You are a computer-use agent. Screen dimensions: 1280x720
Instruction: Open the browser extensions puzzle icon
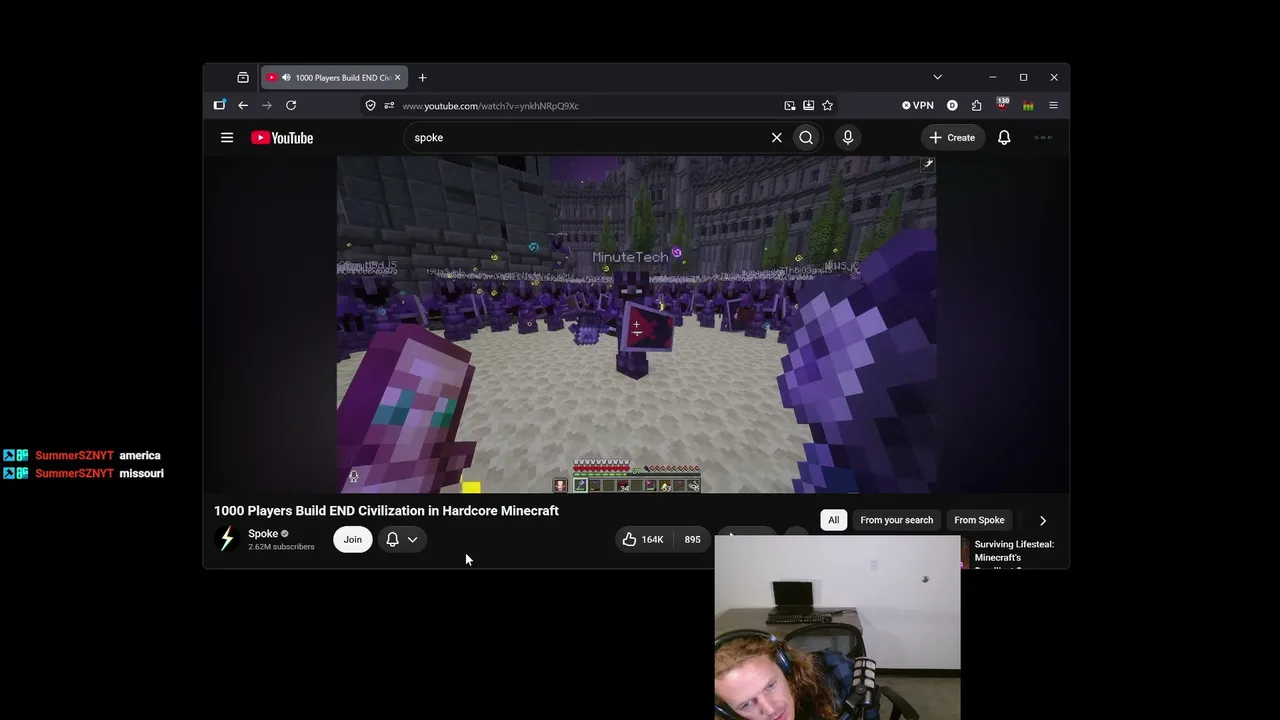point(977,105)
